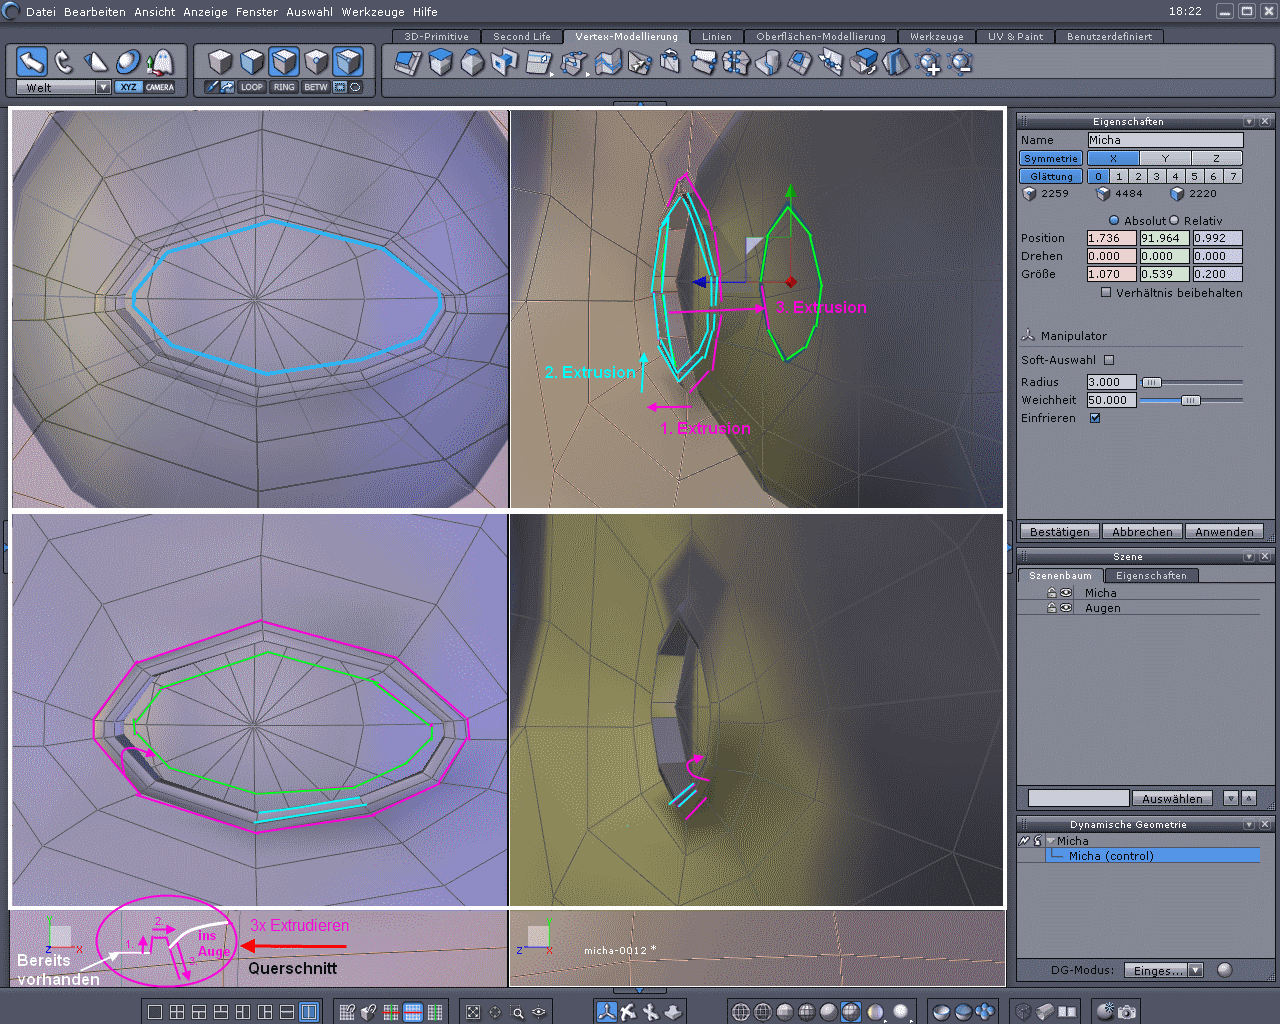1280x1024 pixels.
Task: Click the up arrow next to Auswählen
Action: point(1249,798)
